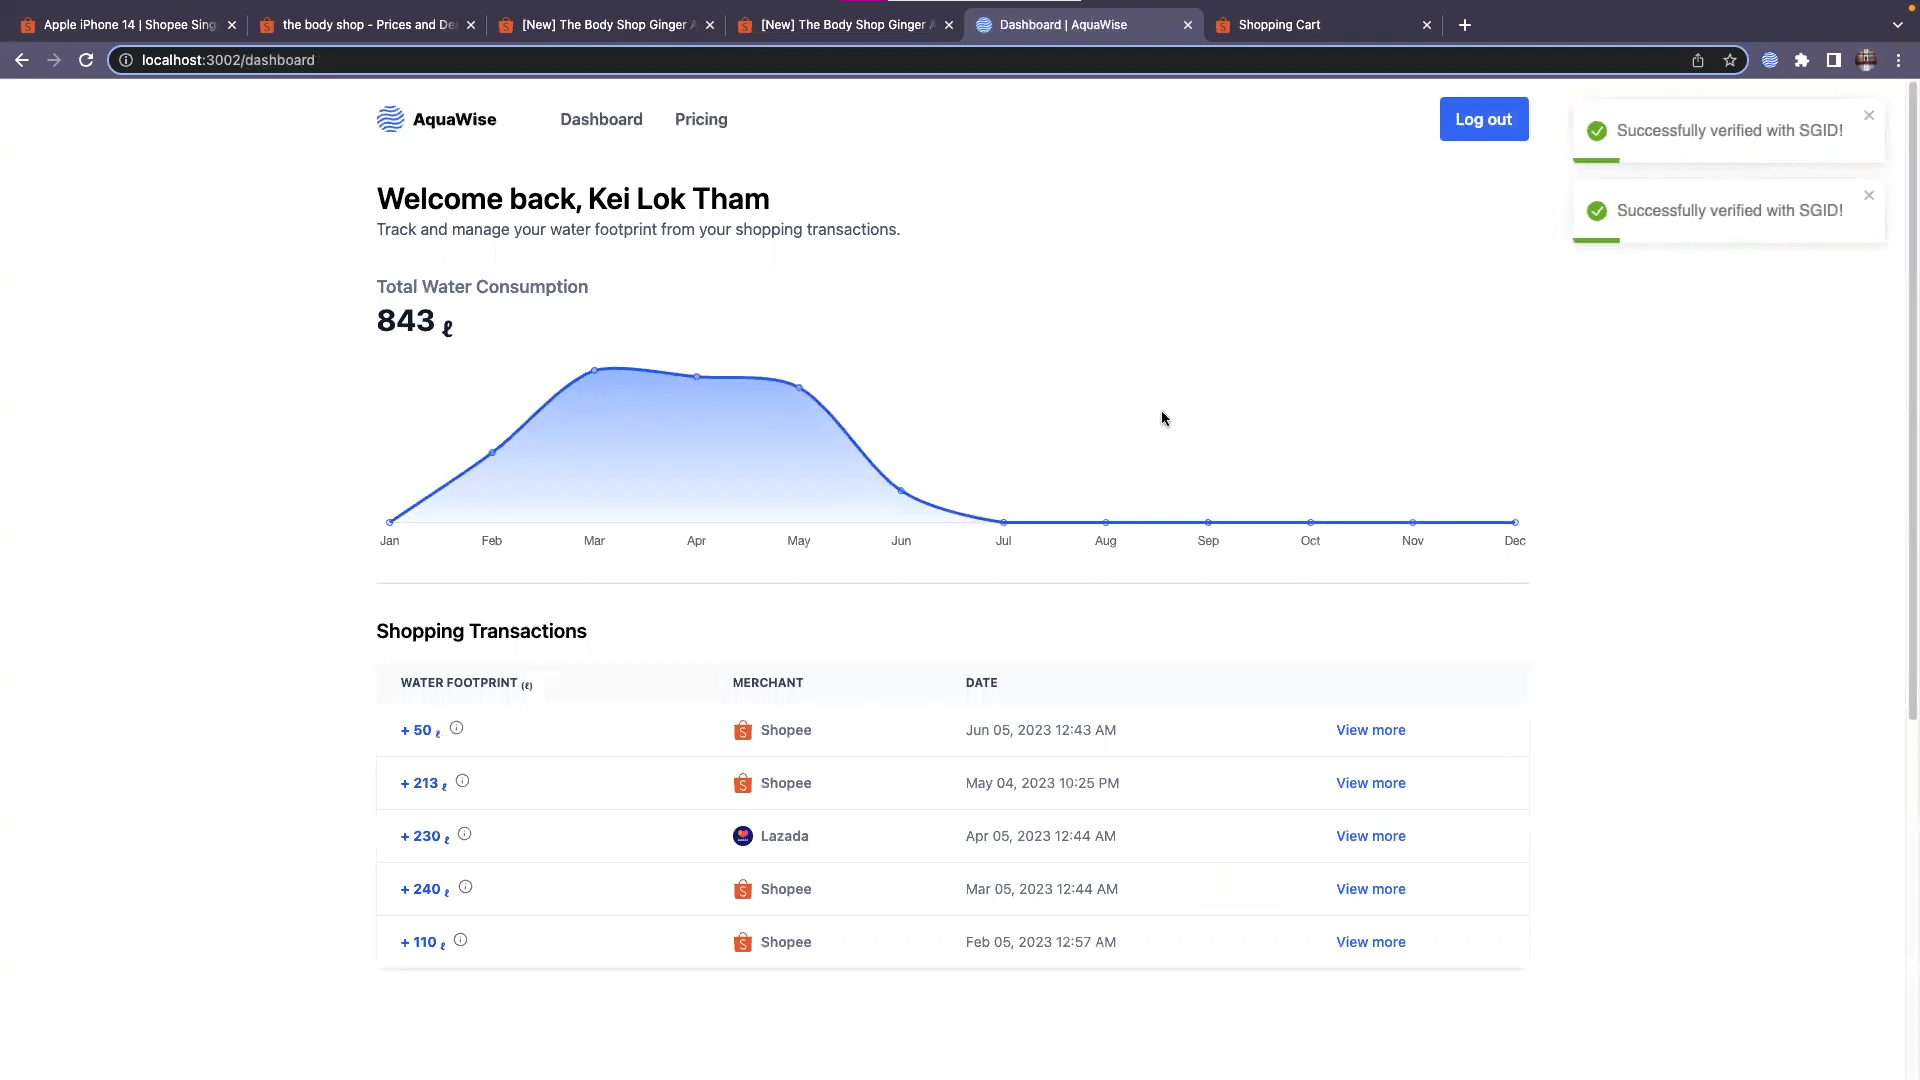Click info icon beside +213 footprint

point(462,781)
